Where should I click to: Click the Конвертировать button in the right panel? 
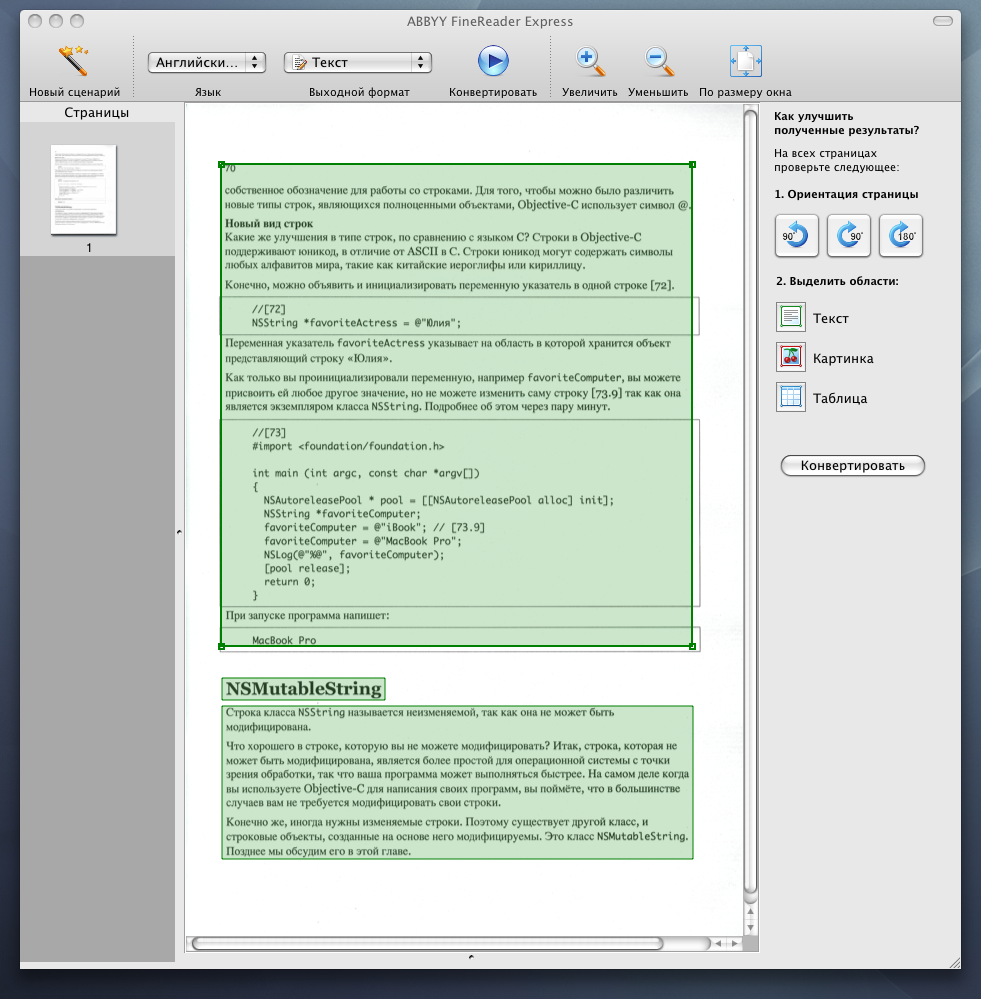852,466
